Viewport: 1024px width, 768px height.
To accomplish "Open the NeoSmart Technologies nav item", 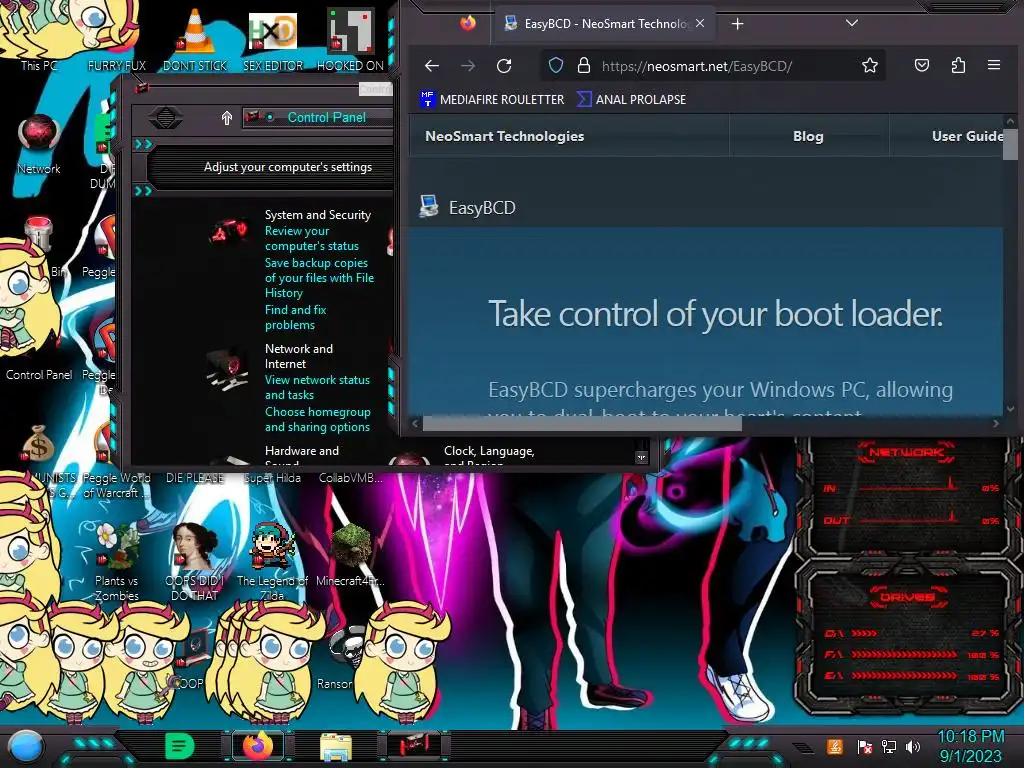I will pyautogui.click(x=504, y=136).
